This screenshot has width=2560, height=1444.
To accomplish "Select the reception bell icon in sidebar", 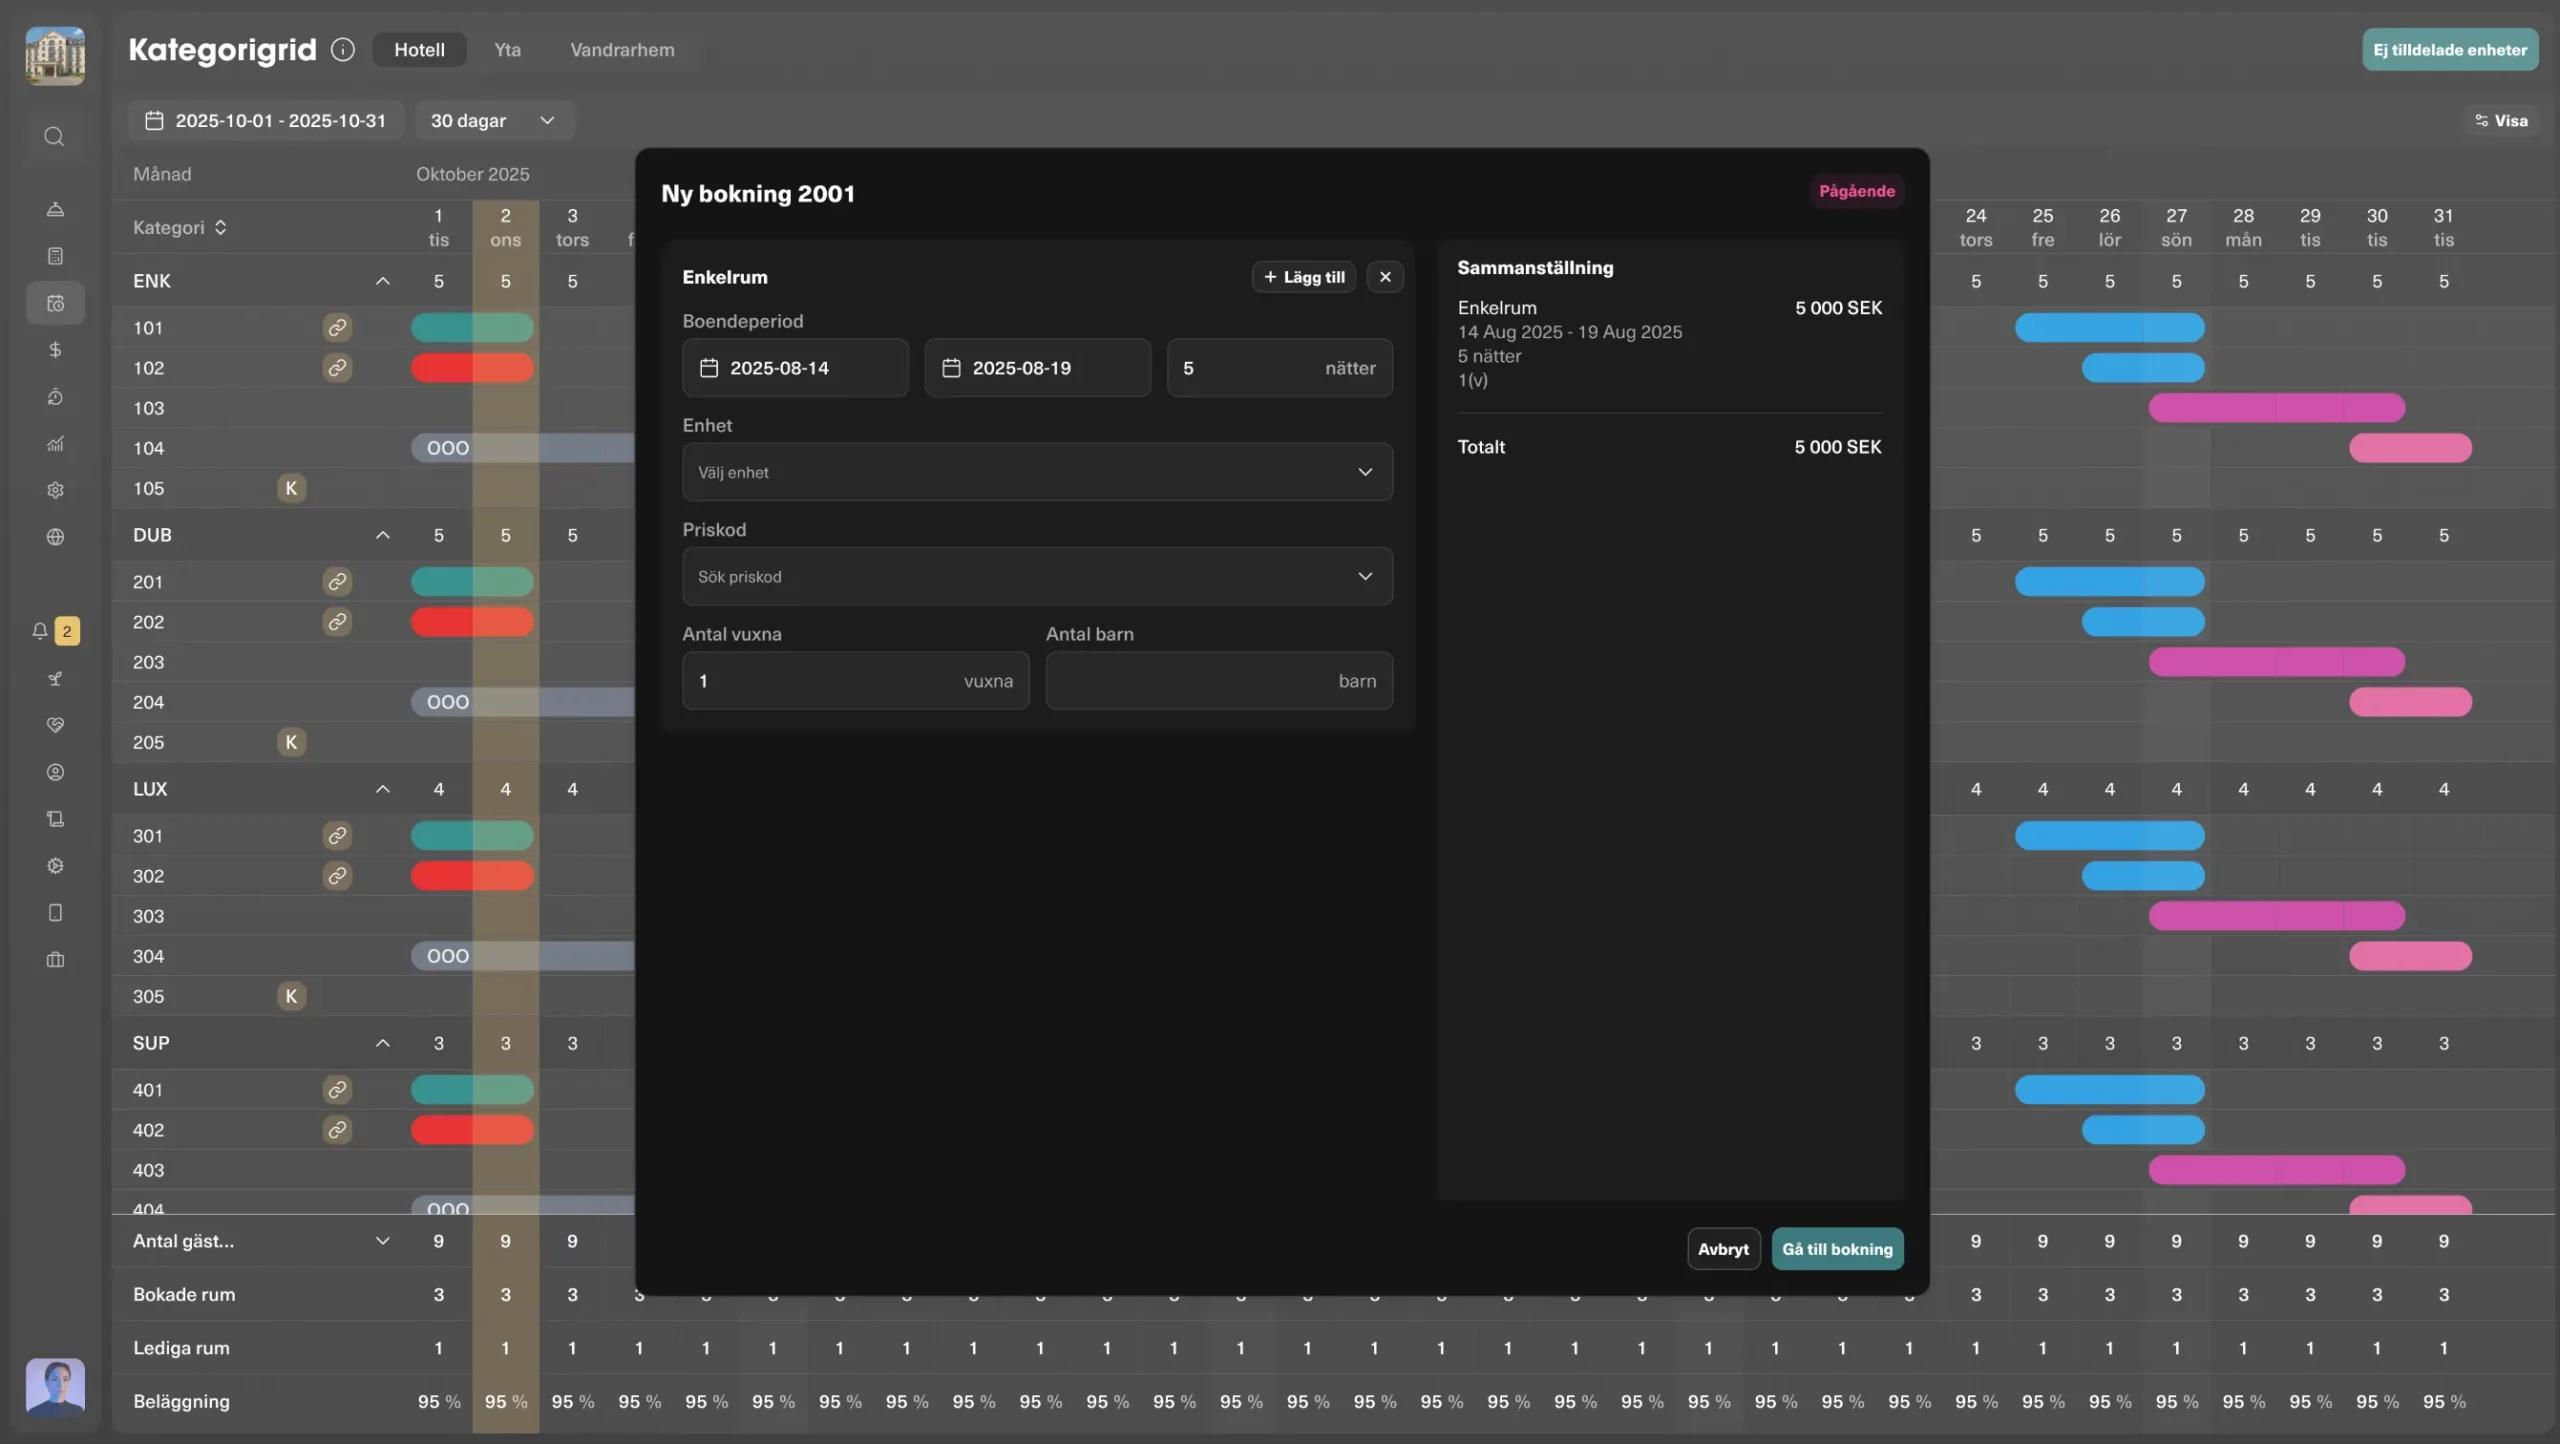I will pyautogui.click(x=55, y=209).
